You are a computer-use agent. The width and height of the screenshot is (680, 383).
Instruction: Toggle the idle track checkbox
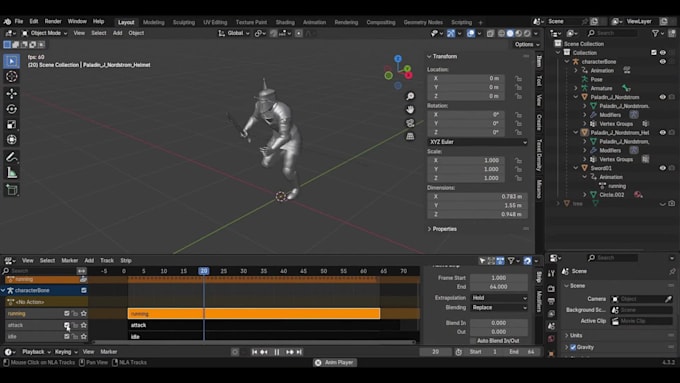pos(67,336)
